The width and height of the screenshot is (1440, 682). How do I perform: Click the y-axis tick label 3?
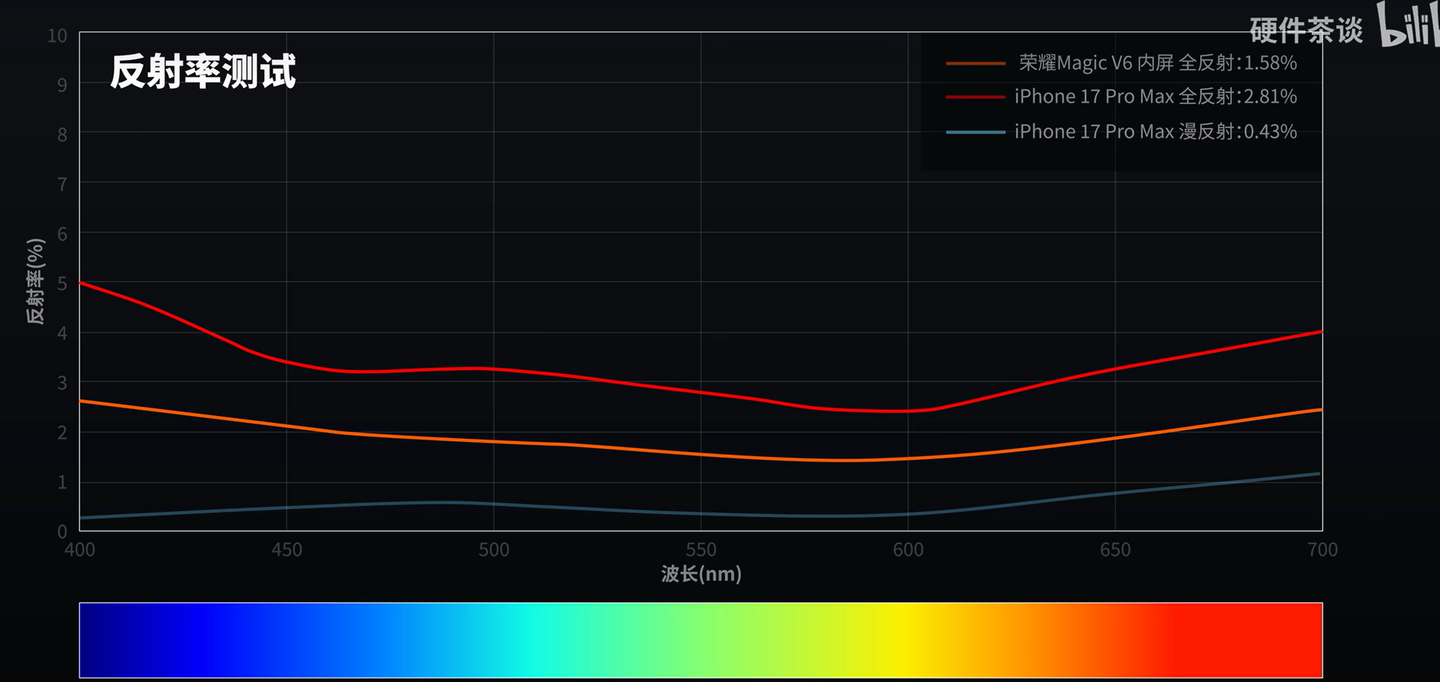pyautogui.click(x=62, y=383)
